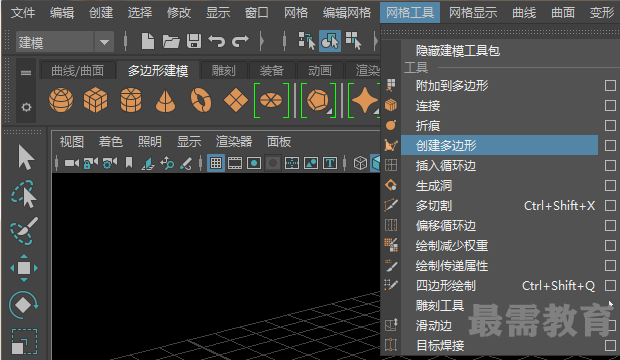The height and width of the screenshot is (360, 620).
Task: Activate the Rotate tool
Action: pos(24,305)
